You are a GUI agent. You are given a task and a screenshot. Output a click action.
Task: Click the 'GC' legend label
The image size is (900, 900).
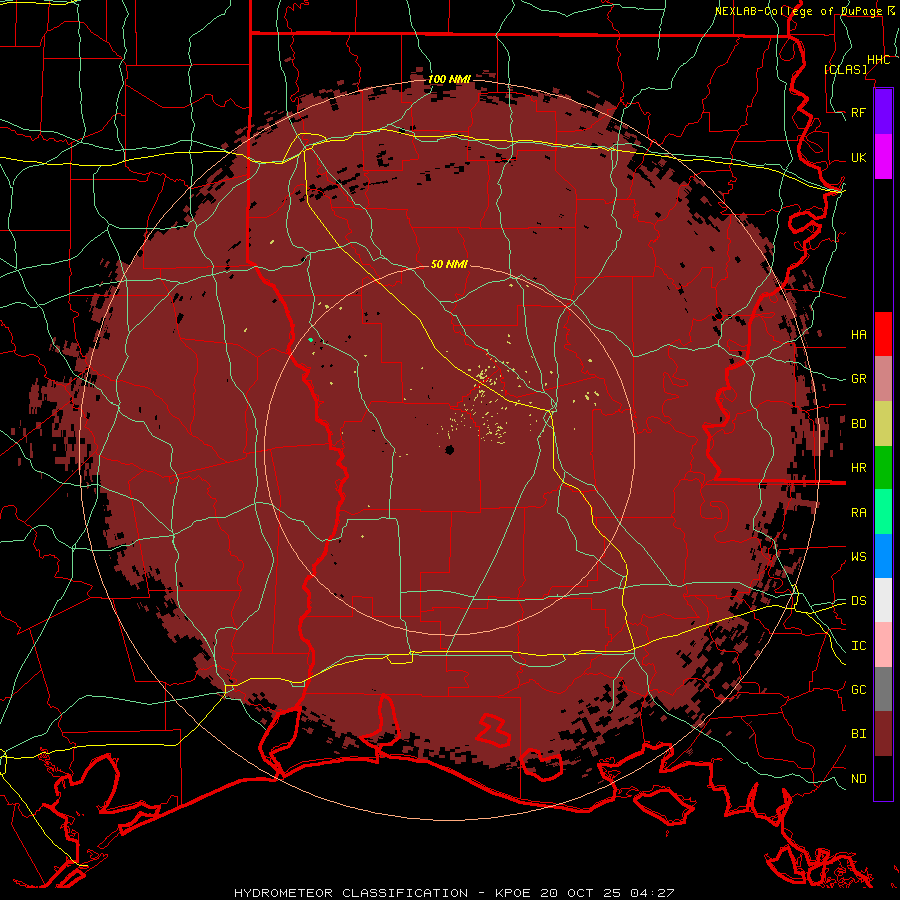point(859,689)
